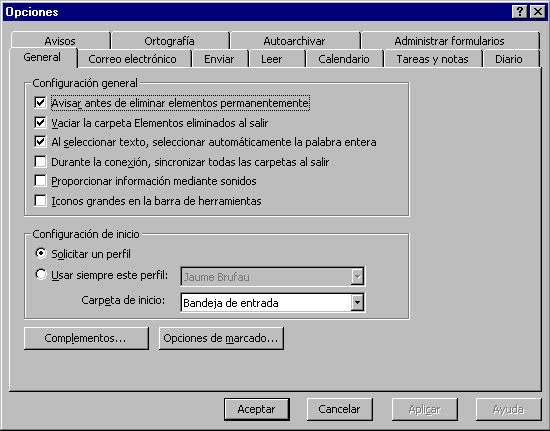This screenshot has width=550, height=431.
Task: Toggle Vaciar la carpeta Elementos eliminados al salir
Action: coord(40,122)
